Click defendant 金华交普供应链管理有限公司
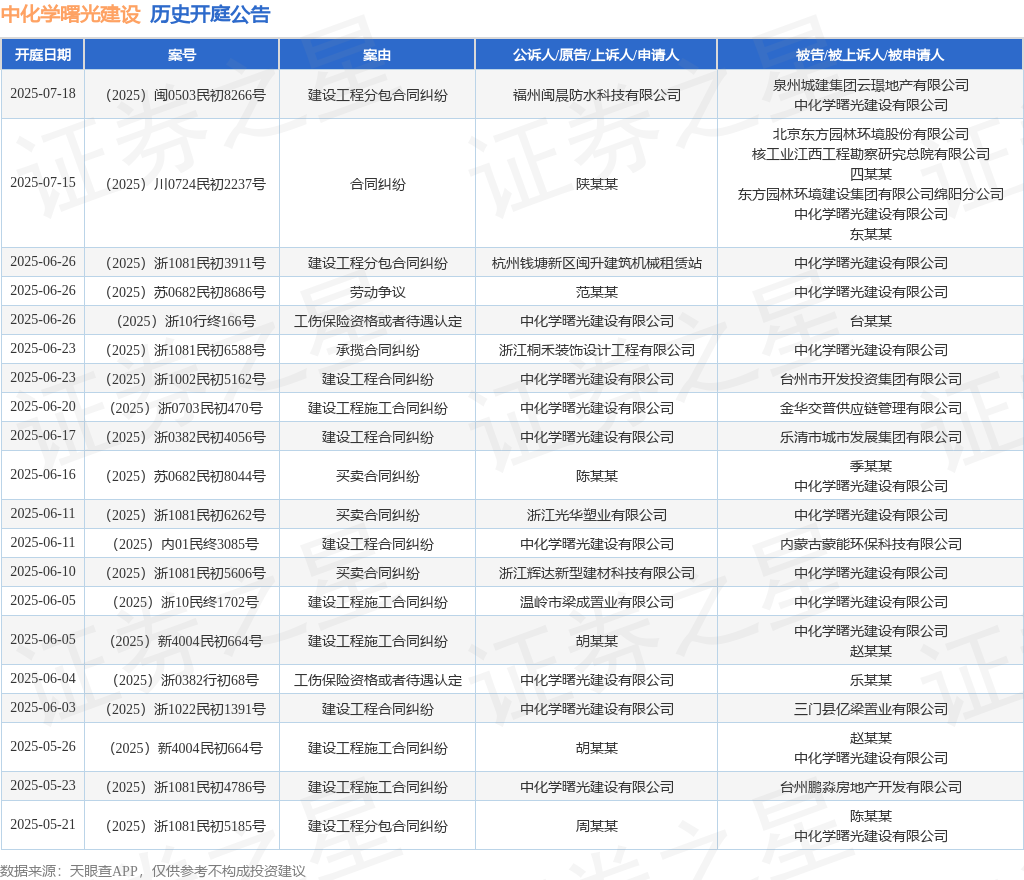This screenshot has width=1024, height=880. (871, 408)
